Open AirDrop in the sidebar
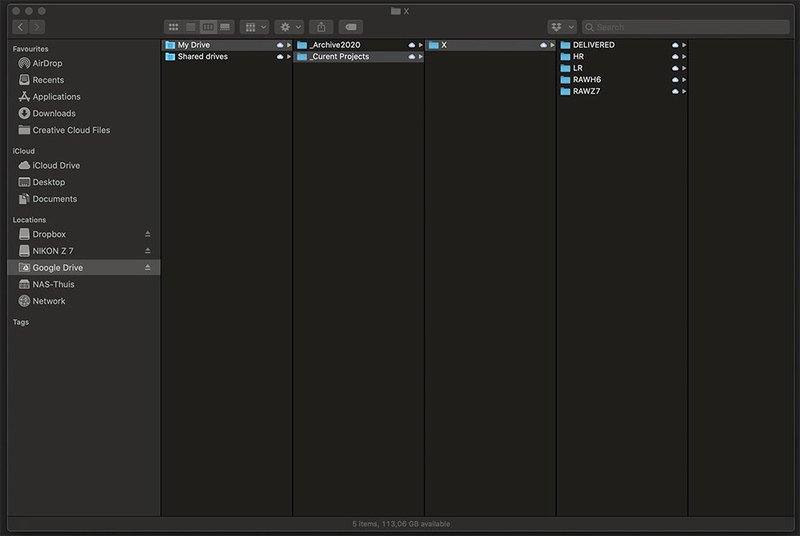 coord(48,63)
